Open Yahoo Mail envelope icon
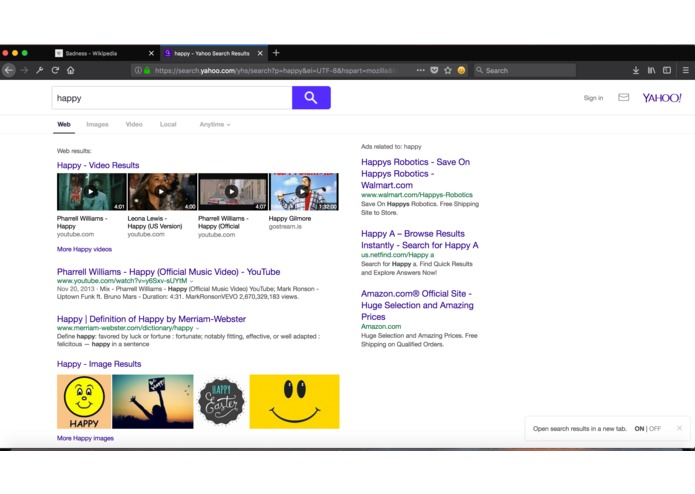 click(x=623, y=97)
